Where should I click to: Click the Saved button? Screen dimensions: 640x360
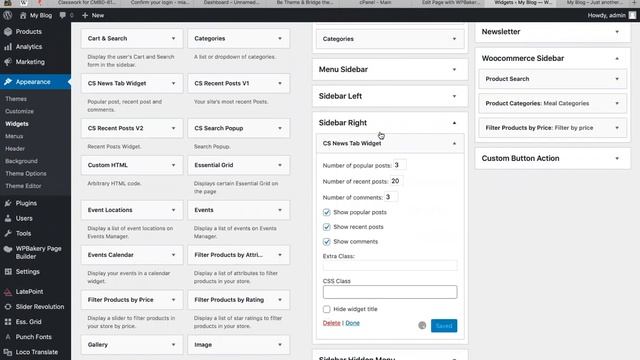444,326
